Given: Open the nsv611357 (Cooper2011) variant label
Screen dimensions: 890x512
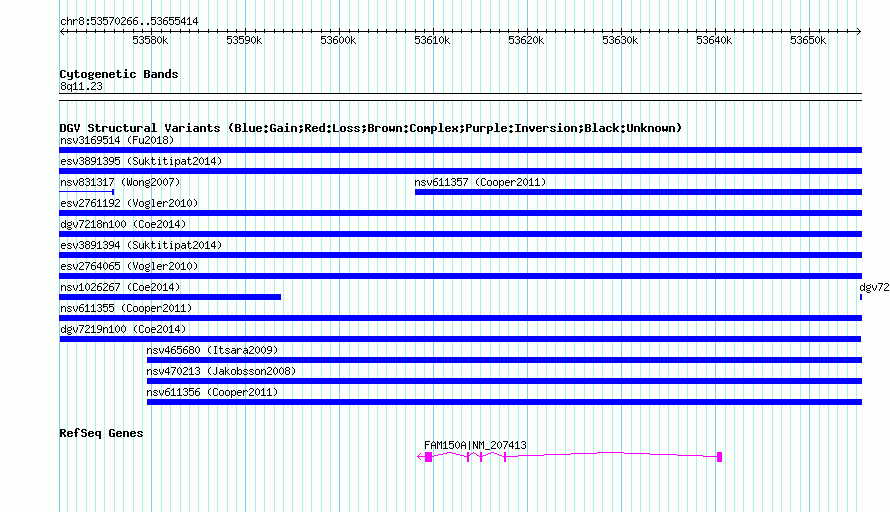Looking at the screenshot, I should [x=481, y=182].
